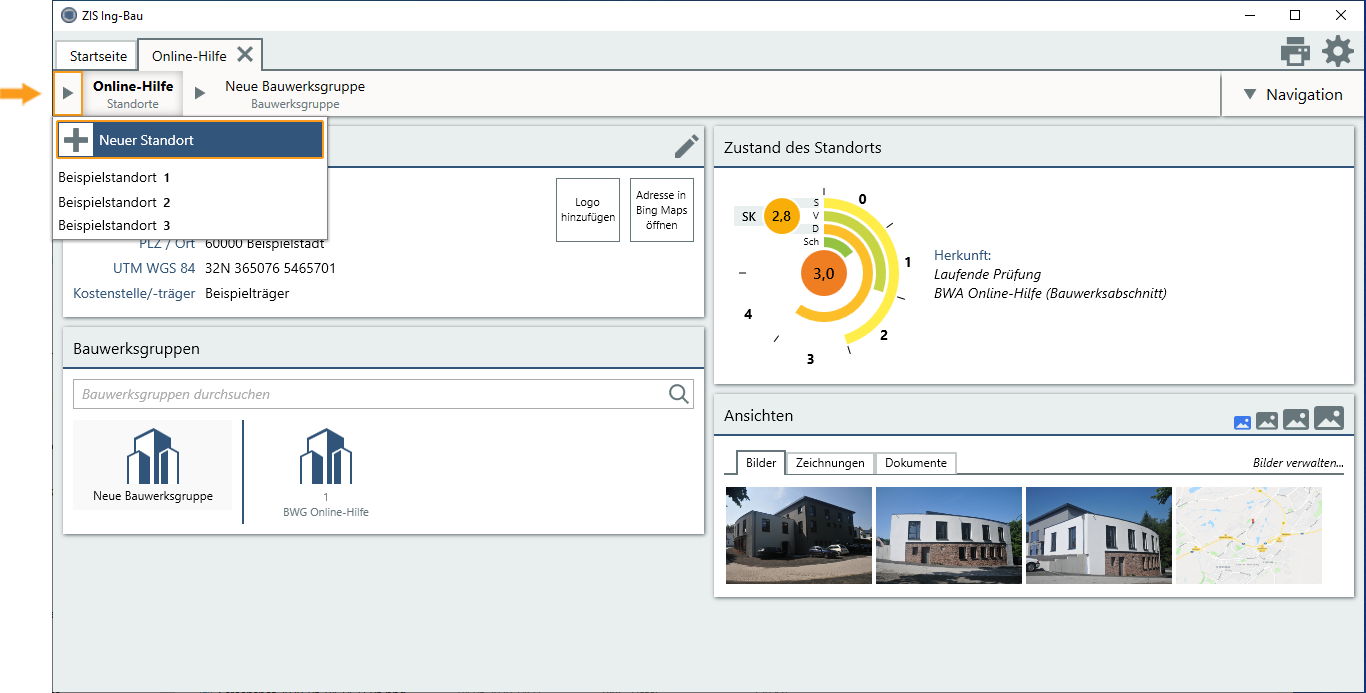The height and width of the screenshot is (693, 1366).
Task: Close the Online-Hilfe tab
Action: coord(245,55)
